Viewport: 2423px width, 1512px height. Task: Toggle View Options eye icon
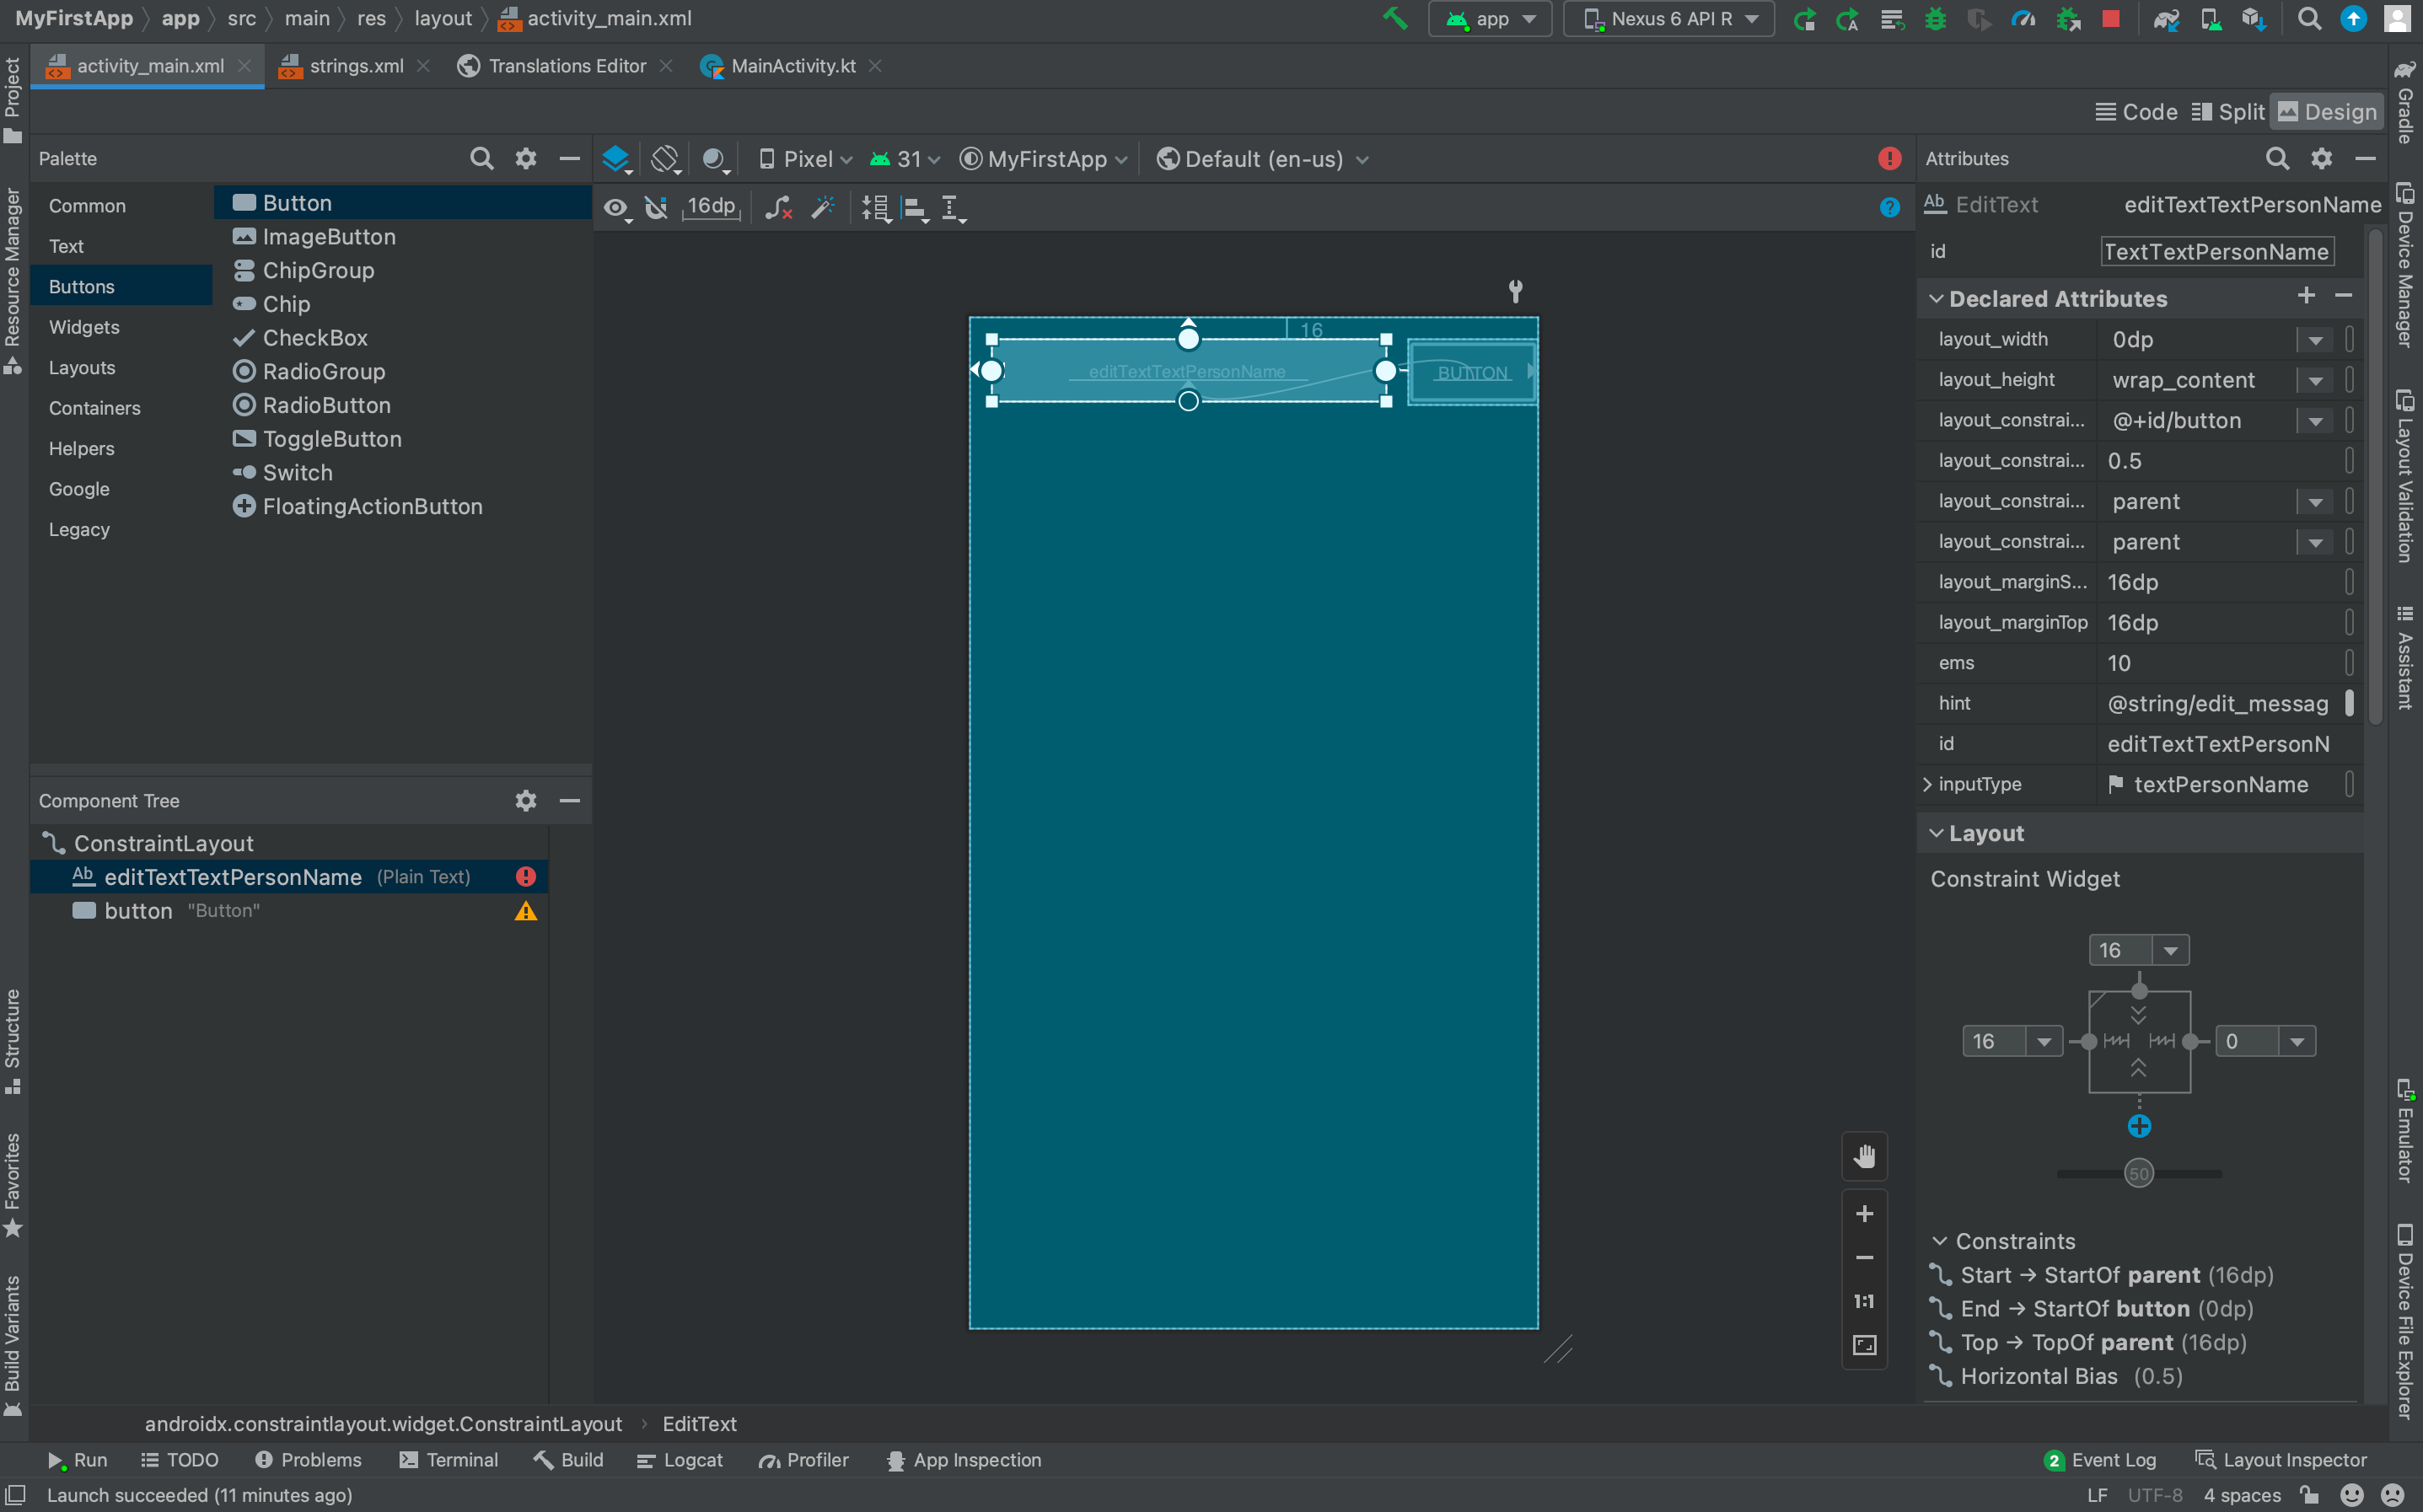[x=617, y=208]
